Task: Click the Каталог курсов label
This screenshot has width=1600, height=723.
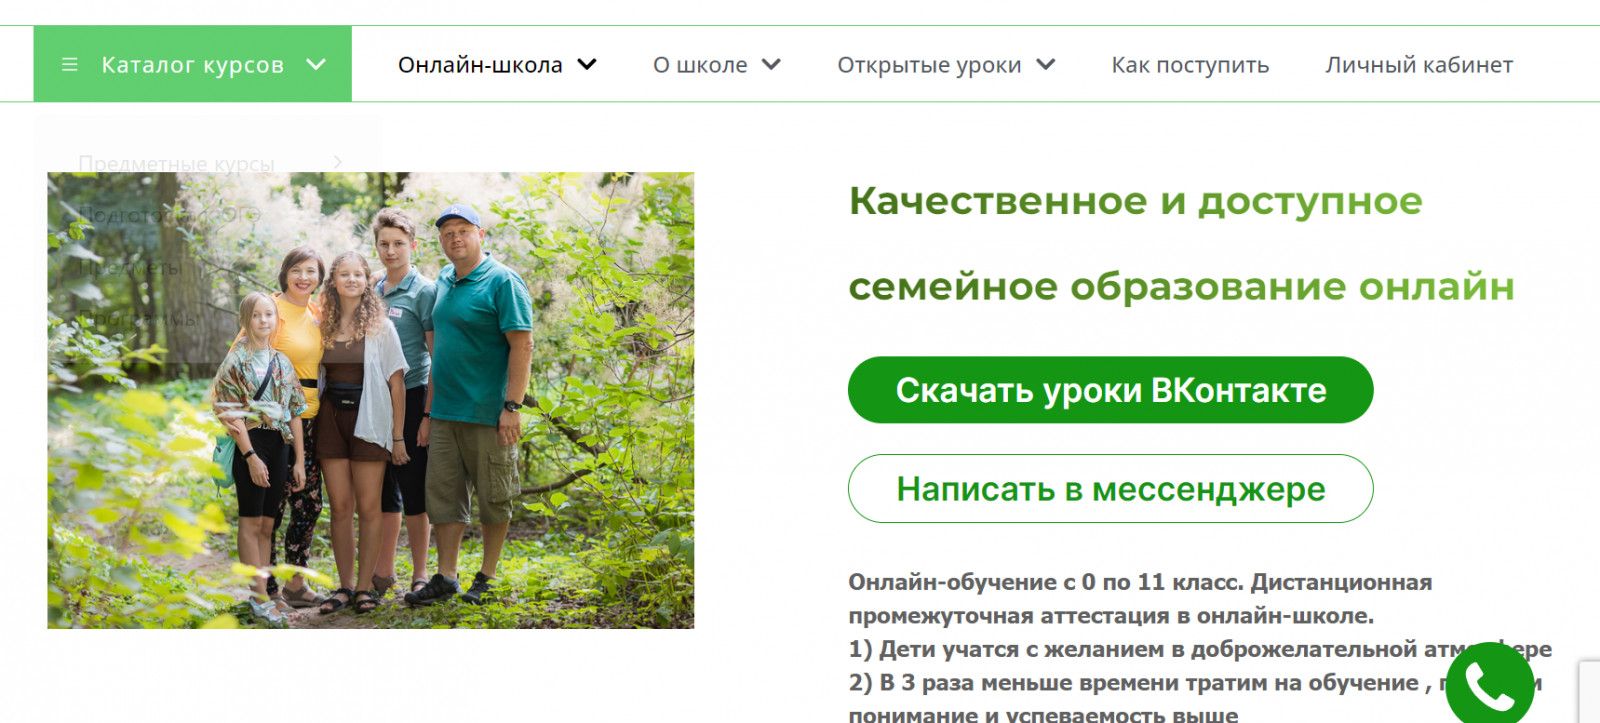Action: (x=193, y=65)
